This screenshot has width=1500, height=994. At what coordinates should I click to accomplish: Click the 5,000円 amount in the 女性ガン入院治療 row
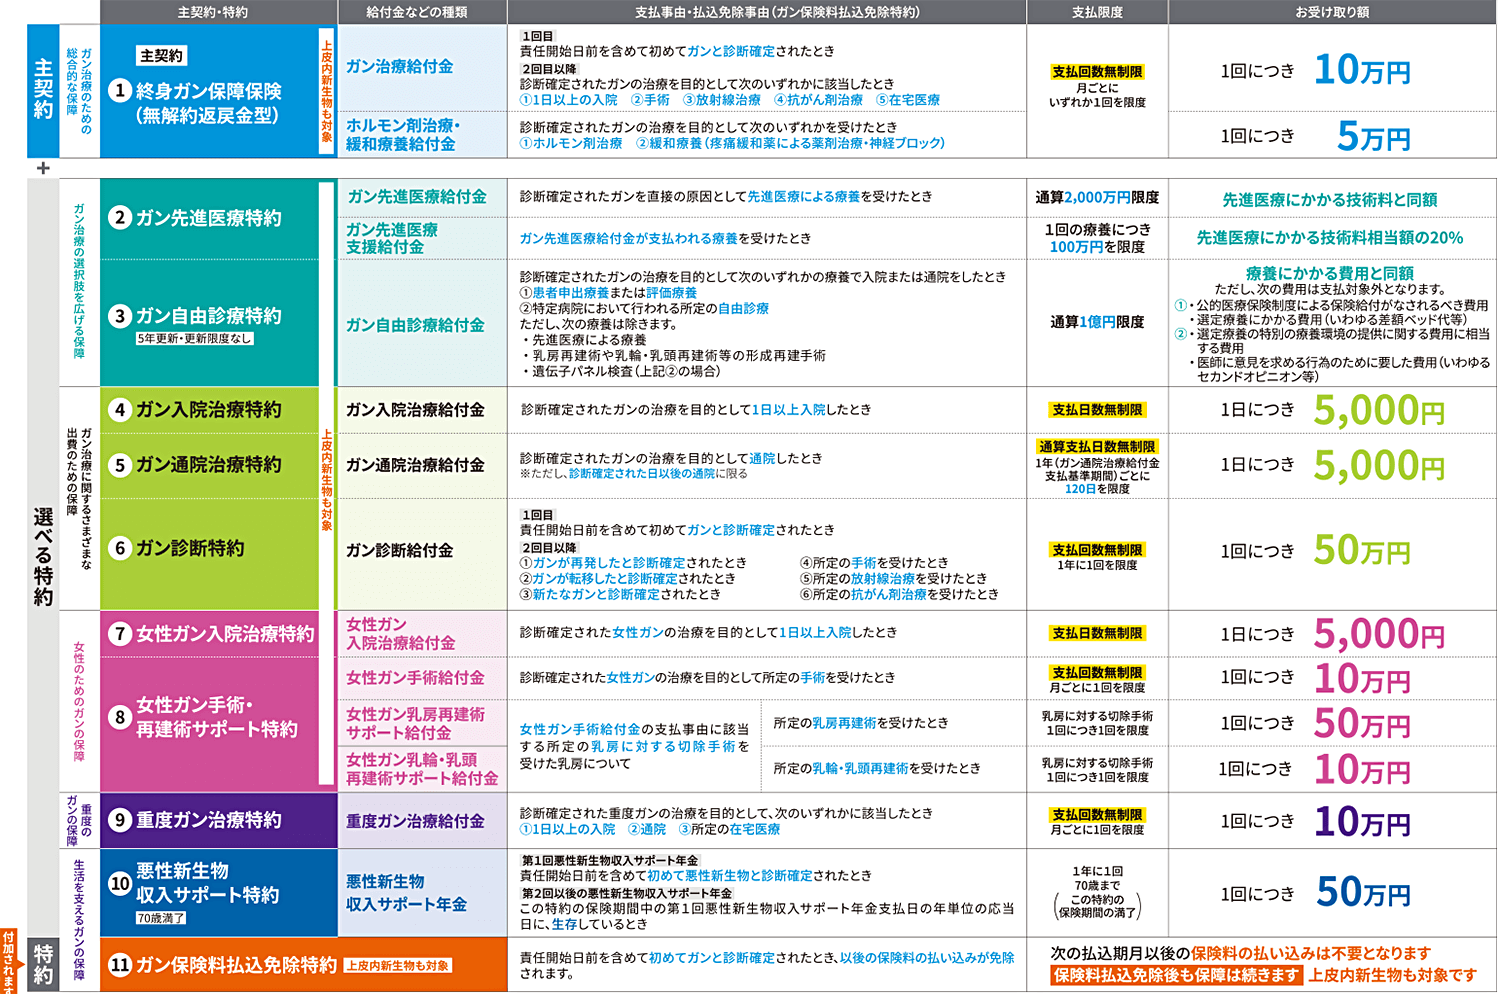click(1379, 635)
